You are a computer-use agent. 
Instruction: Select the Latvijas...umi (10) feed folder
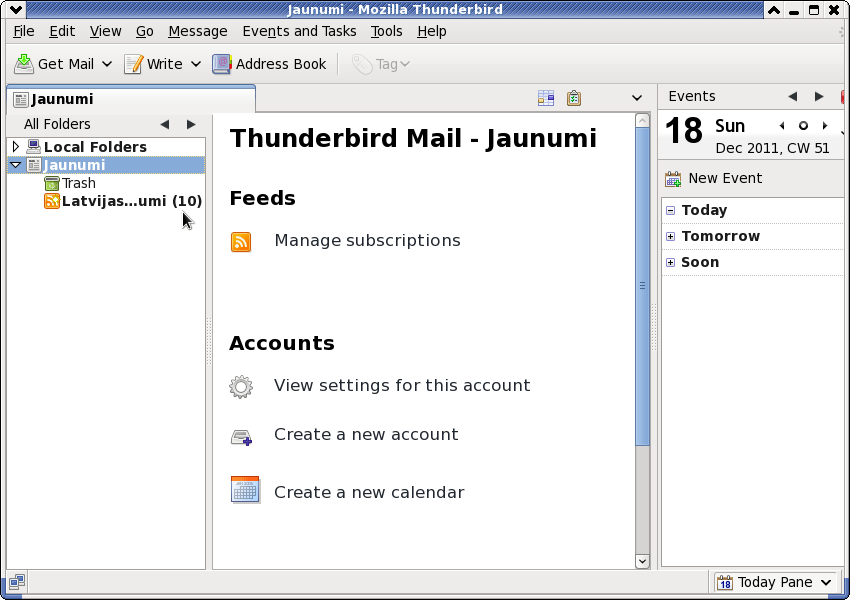click(106, 201)
